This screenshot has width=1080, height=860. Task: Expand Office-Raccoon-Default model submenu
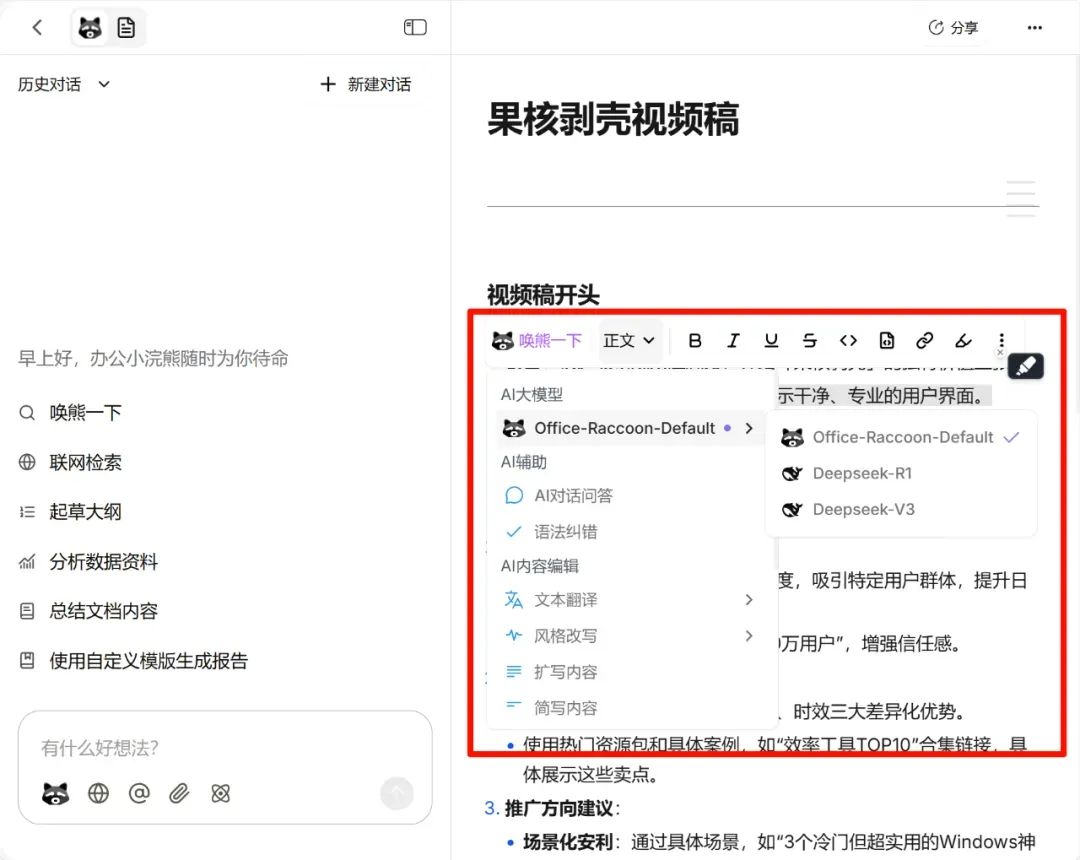click(x=630, y=428)
